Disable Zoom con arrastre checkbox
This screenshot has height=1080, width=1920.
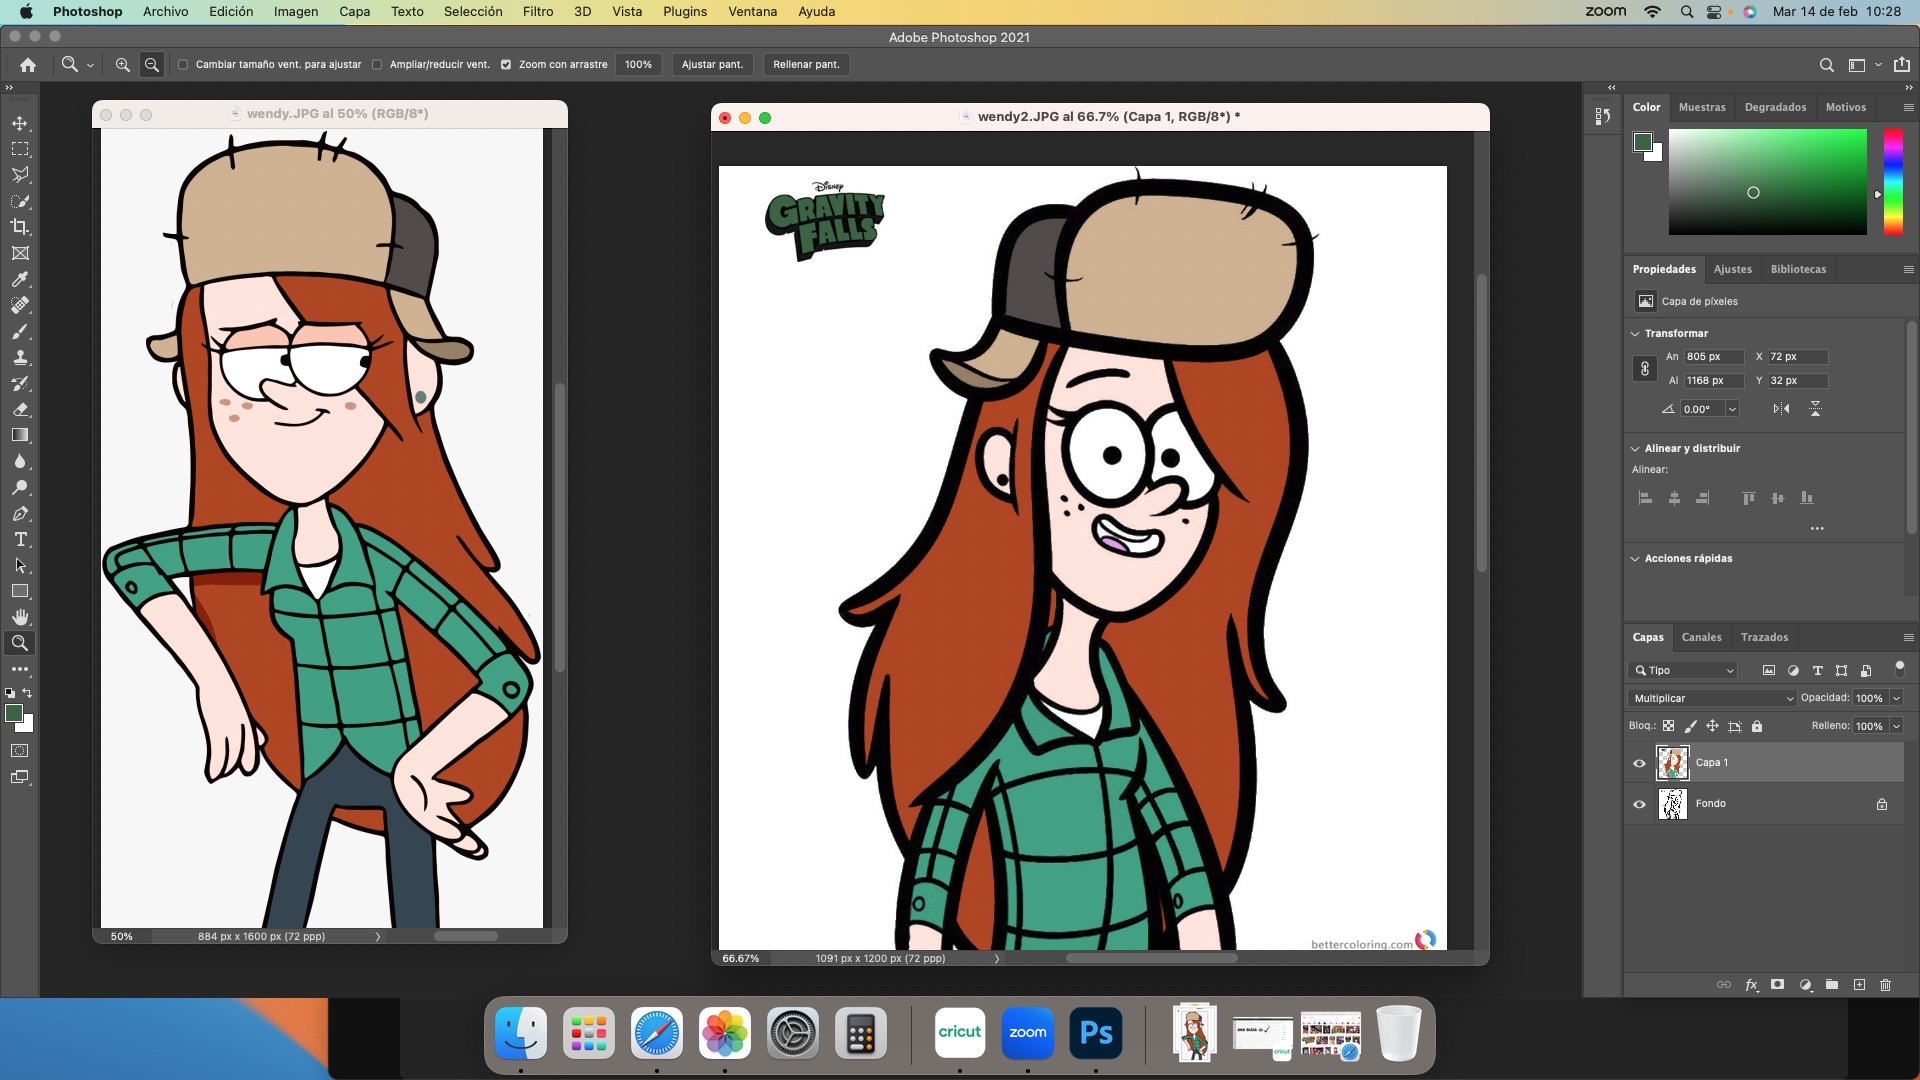coord(506,64)
